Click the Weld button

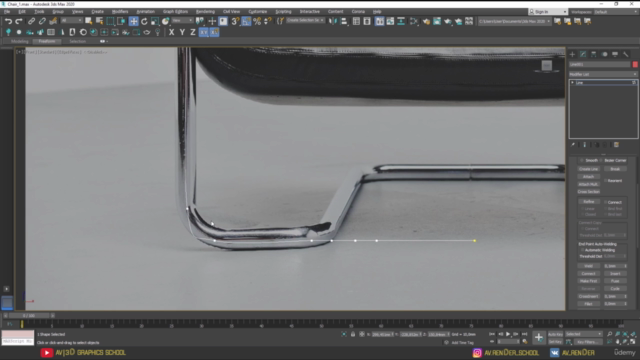(588, 266)
